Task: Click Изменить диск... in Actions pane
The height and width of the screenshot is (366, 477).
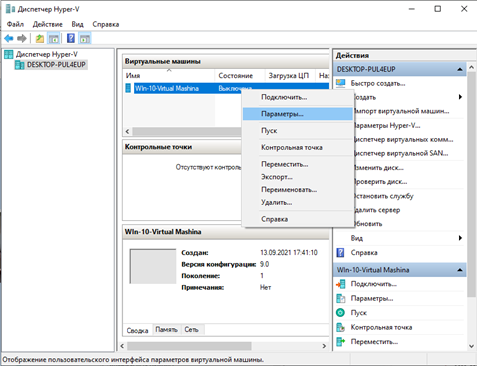Action: tap(378, 168)
